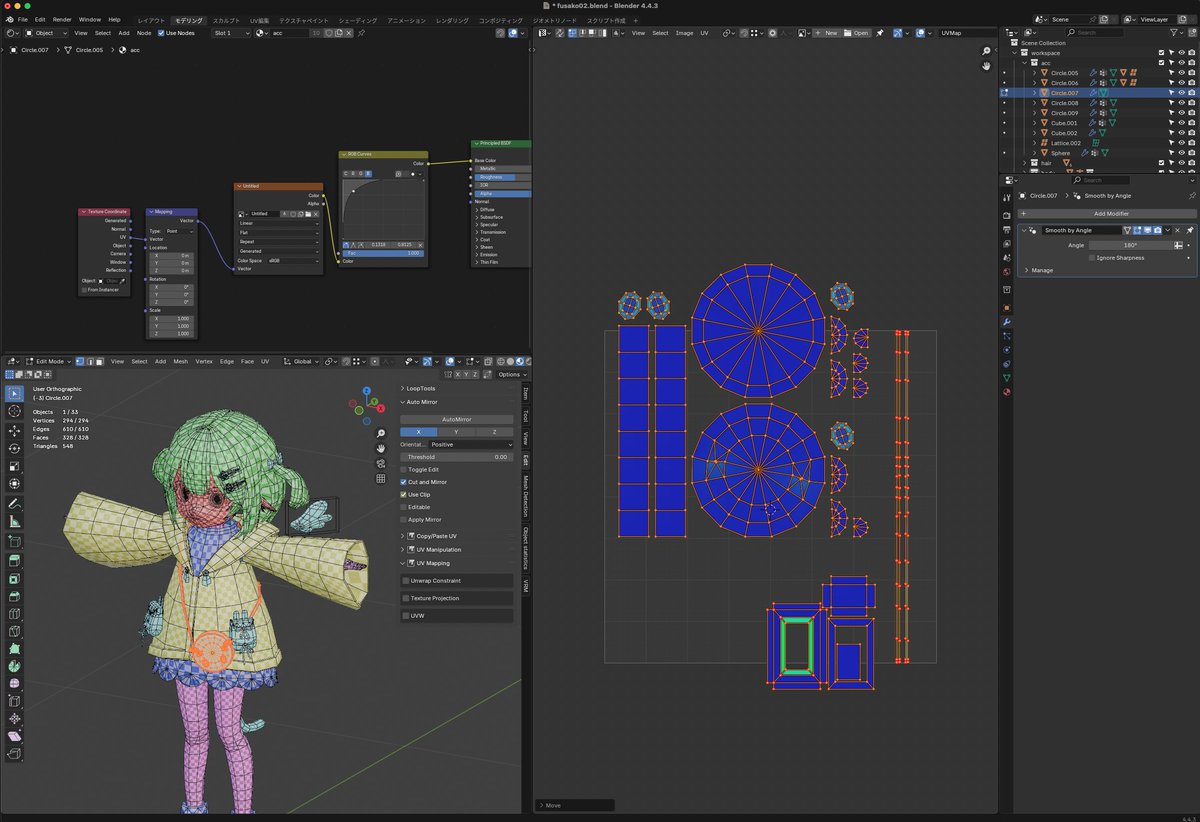Select the Scale tool in viewport toolbar
This screenshot has width=1200, height=822.
[x=14, y=466]
